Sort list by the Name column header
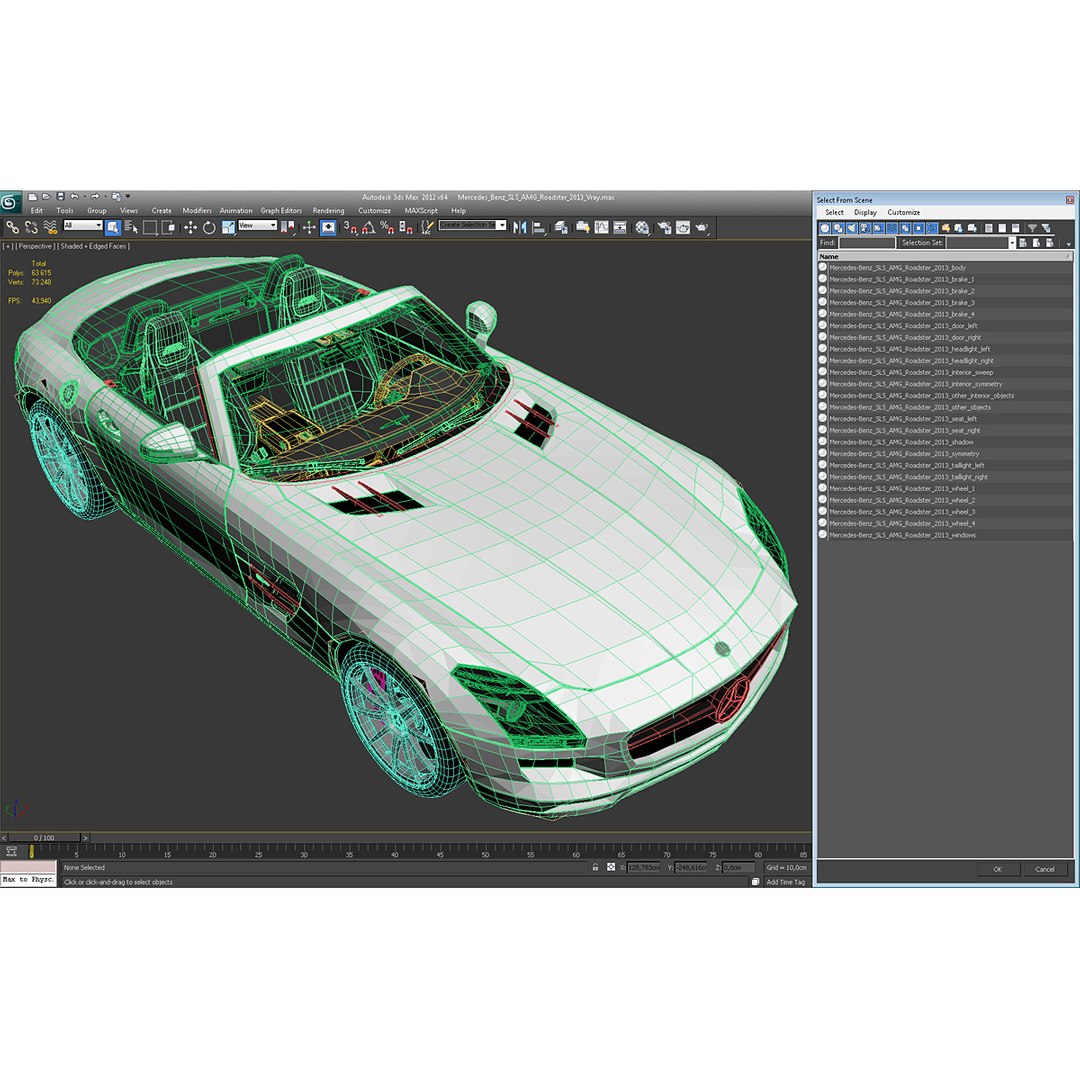 point(944,256)
